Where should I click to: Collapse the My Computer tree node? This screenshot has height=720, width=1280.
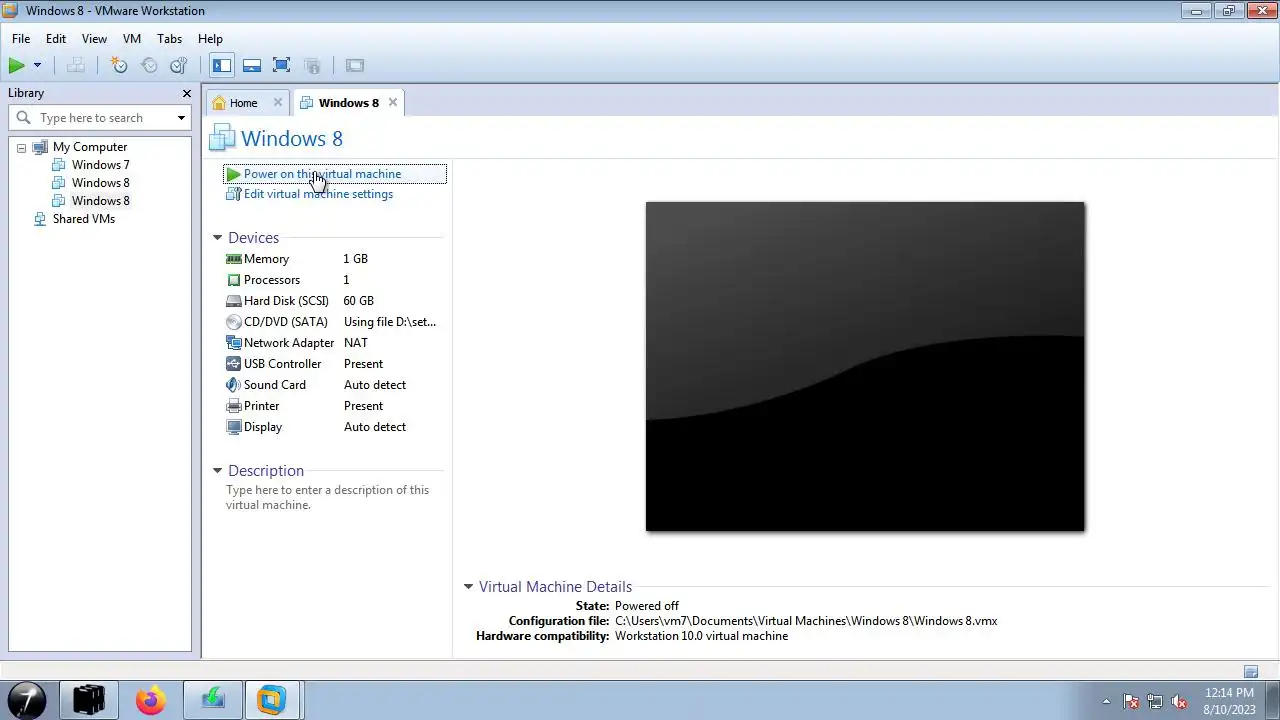coord(21,147)
